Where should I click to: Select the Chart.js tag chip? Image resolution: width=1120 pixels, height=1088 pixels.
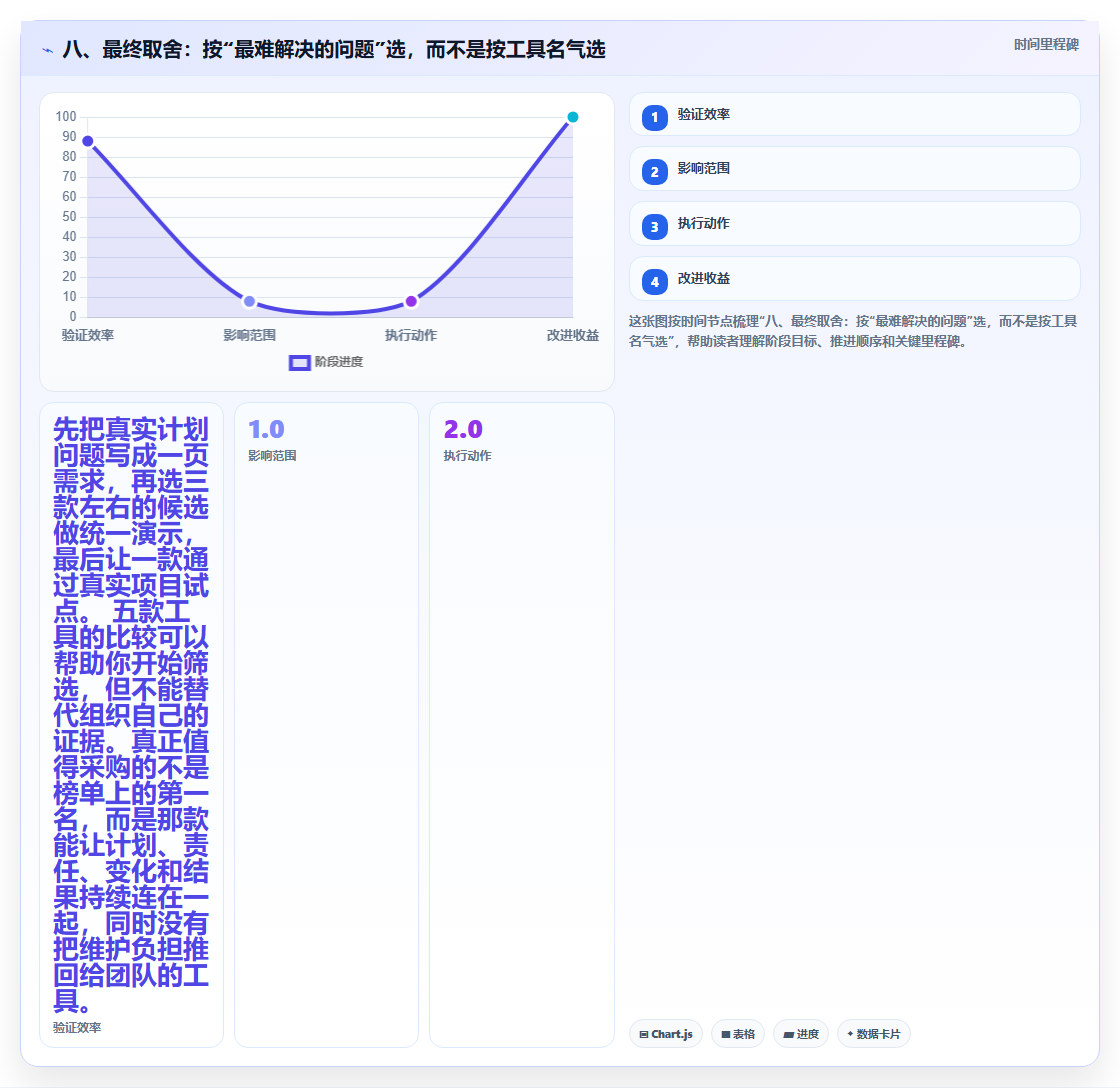666,1034
